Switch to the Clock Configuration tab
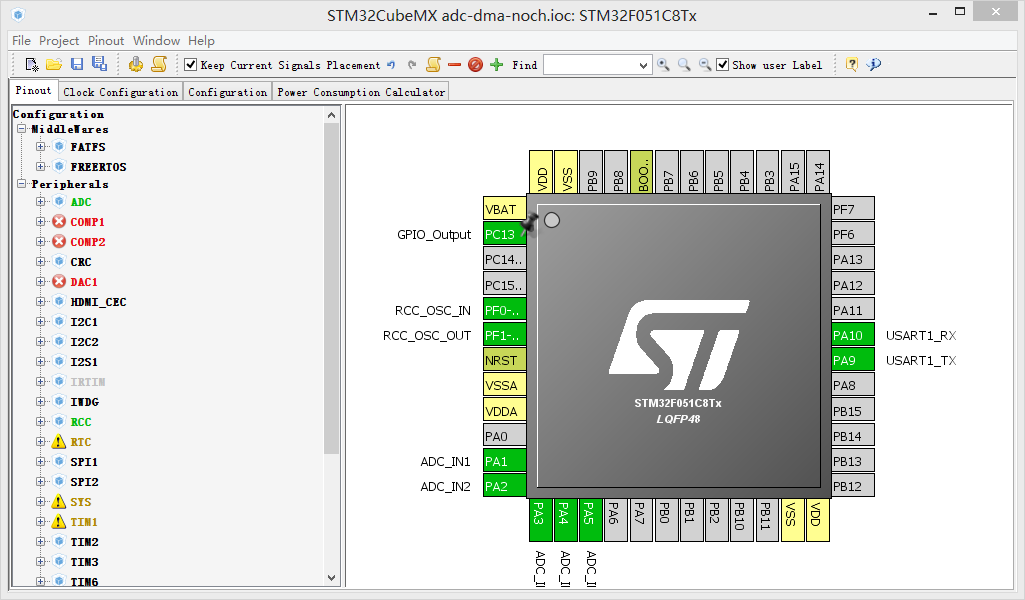 120,92
